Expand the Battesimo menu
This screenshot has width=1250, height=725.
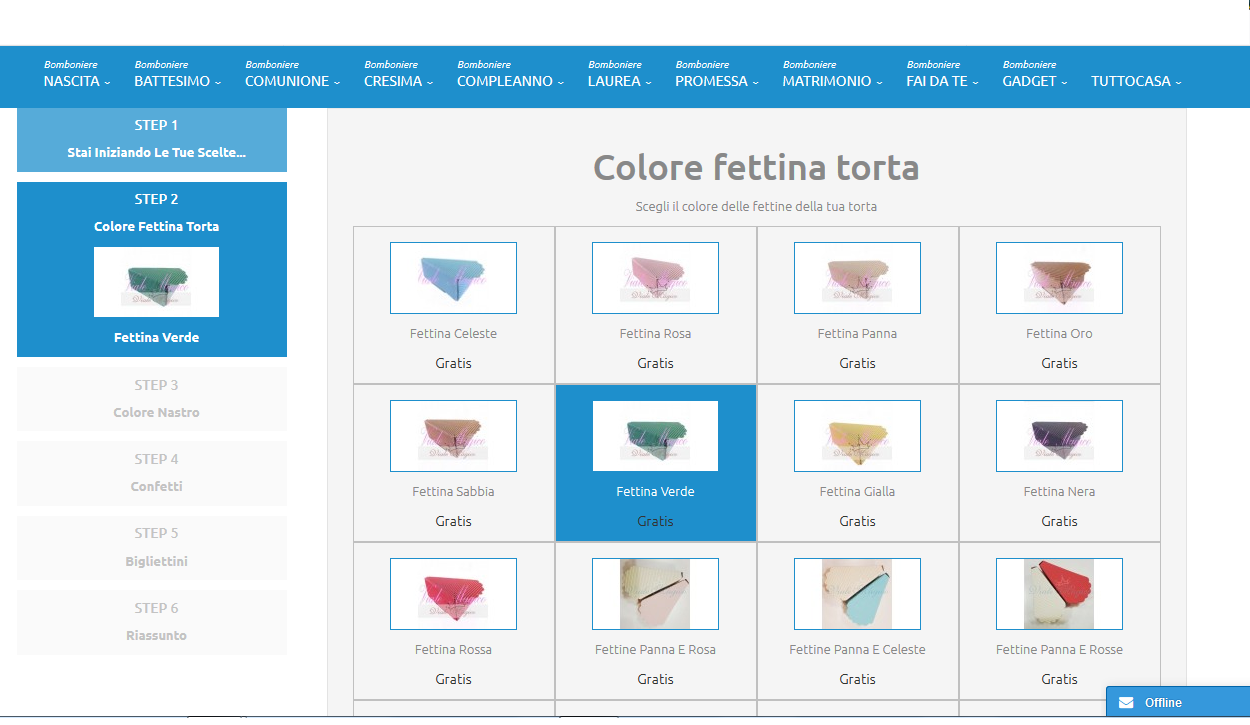pyautogui.click(x=178, y=74)
